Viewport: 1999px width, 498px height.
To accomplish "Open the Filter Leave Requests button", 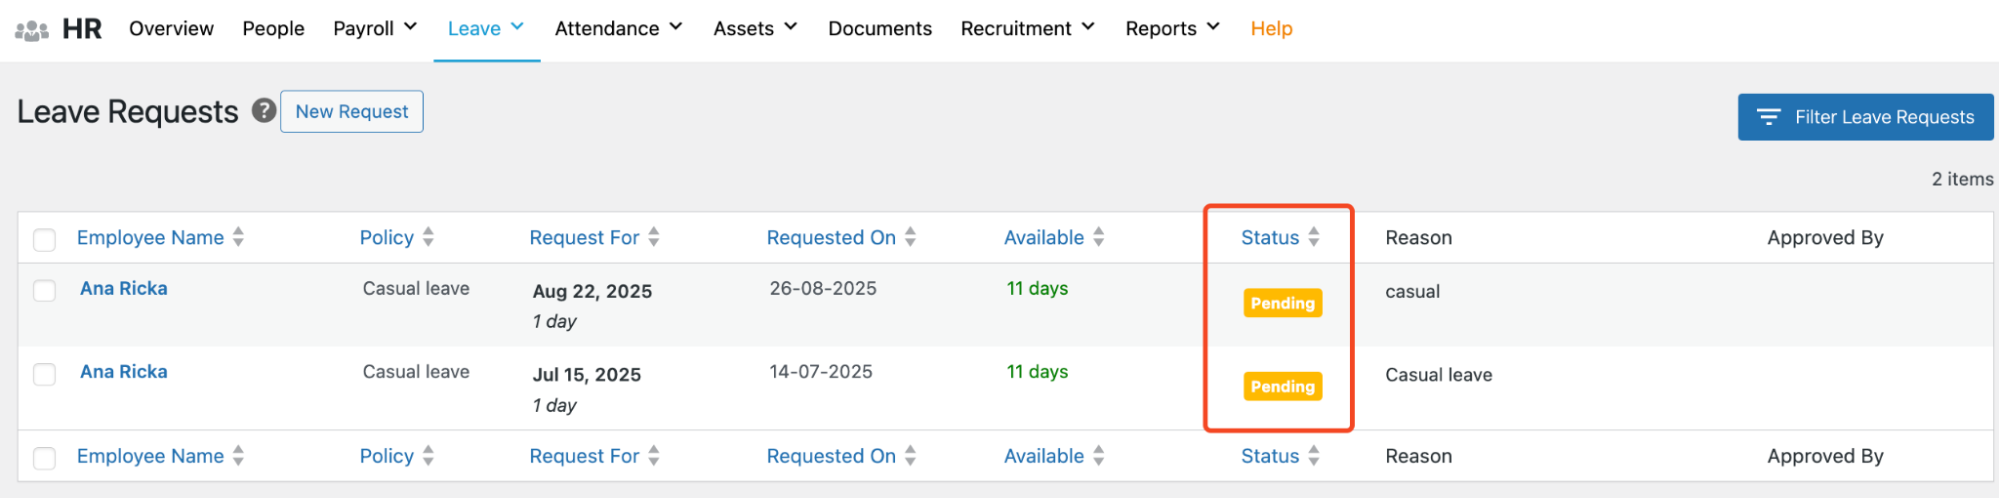I will tap(1865, 117).
